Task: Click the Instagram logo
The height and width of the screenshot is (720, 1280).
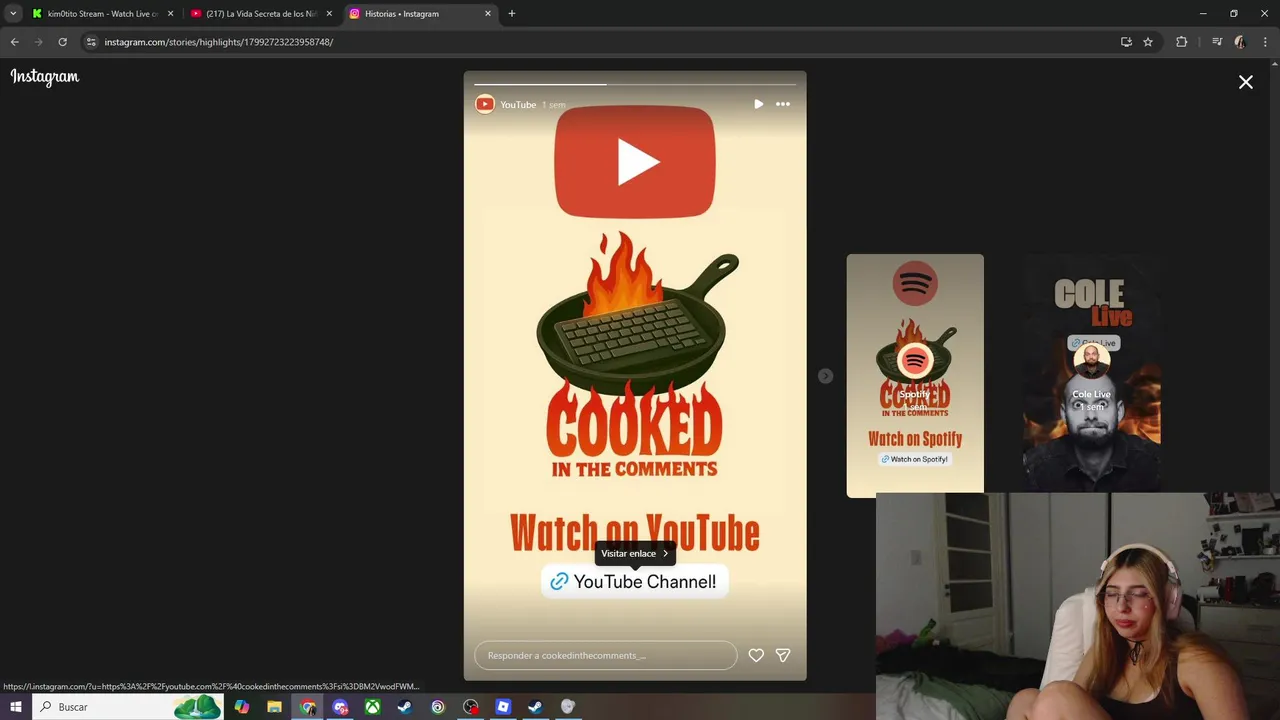Action: (x=45, y=77)
